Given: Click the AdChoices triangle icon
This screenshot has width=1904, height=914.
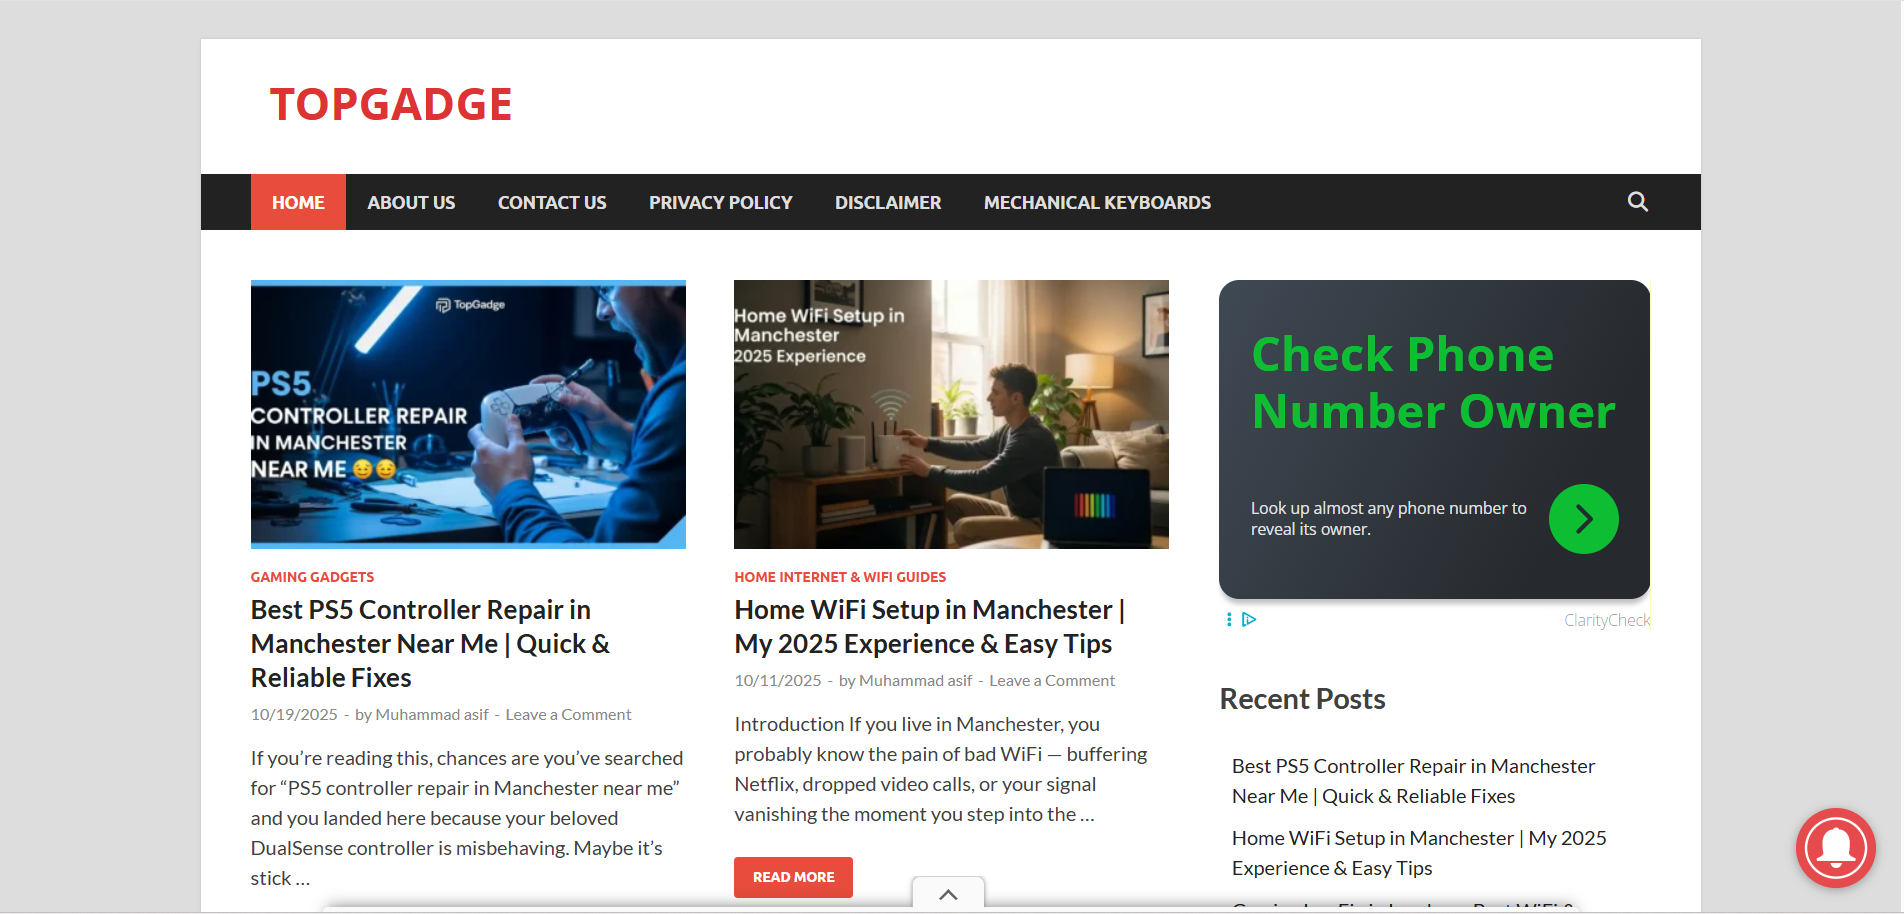Looking at the screenshot, I should click(1249, 620).
